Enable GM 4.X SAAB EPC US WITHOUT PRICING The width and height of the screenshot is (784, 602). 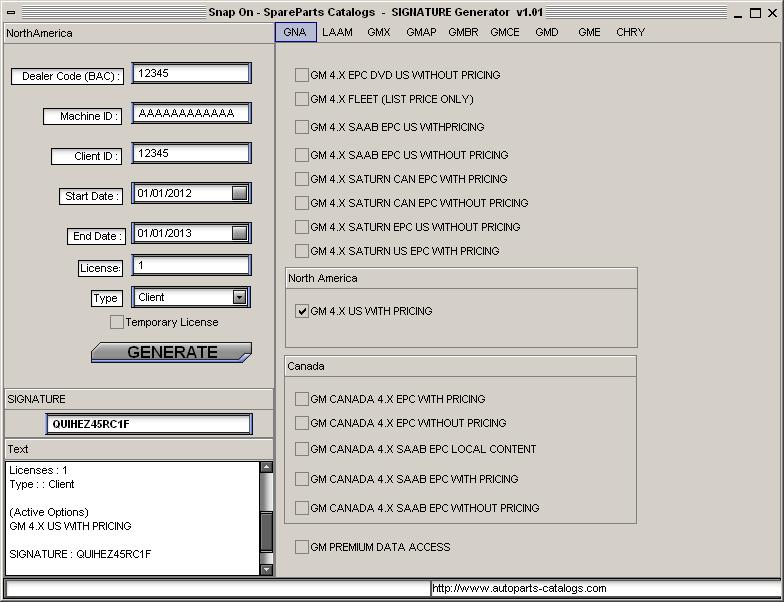[302, 155]
